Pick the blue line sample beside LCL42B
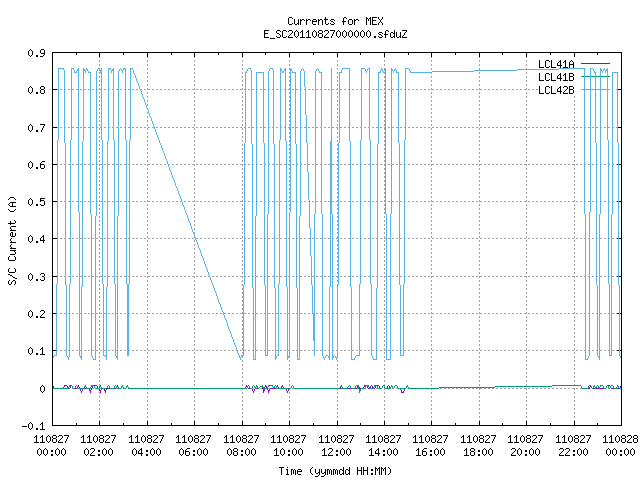Viewport: 640px width, 480px height. point(595,90)
